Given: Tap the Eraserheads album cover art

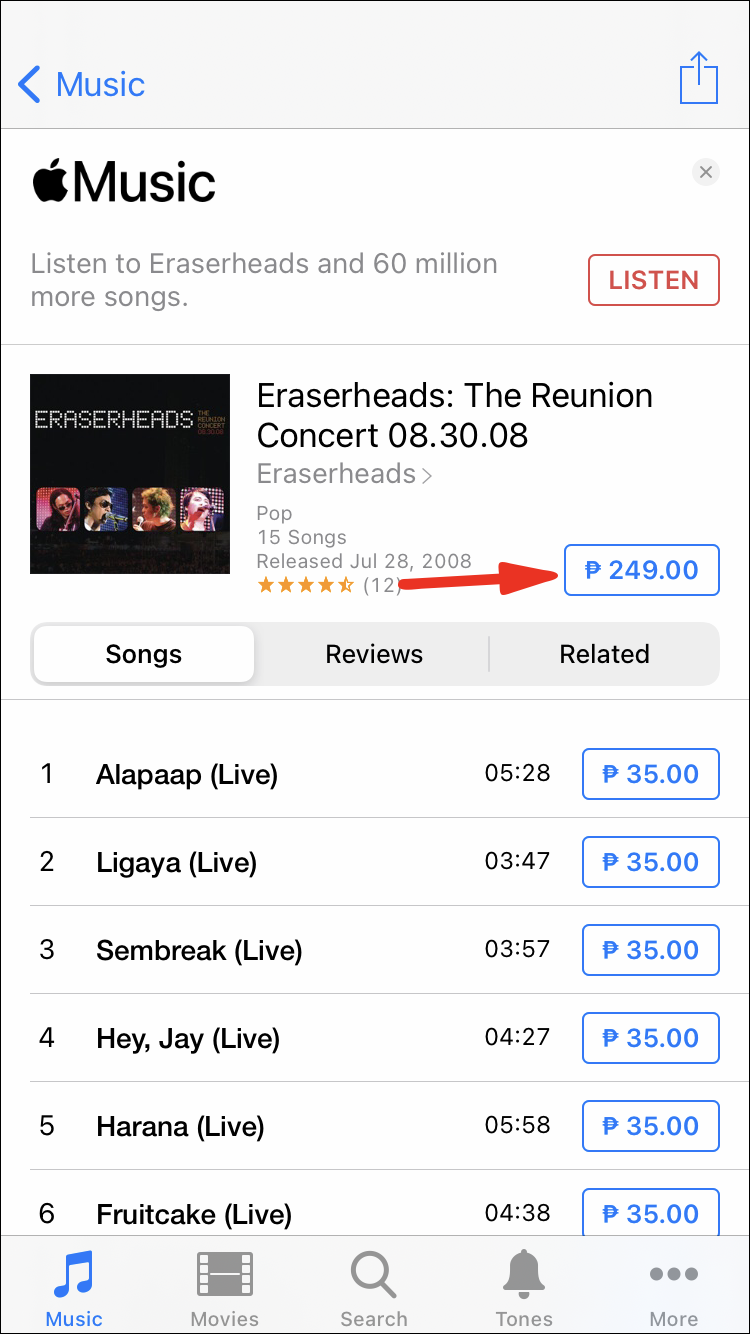Looking at the screenshot, I should pos(130,474).
